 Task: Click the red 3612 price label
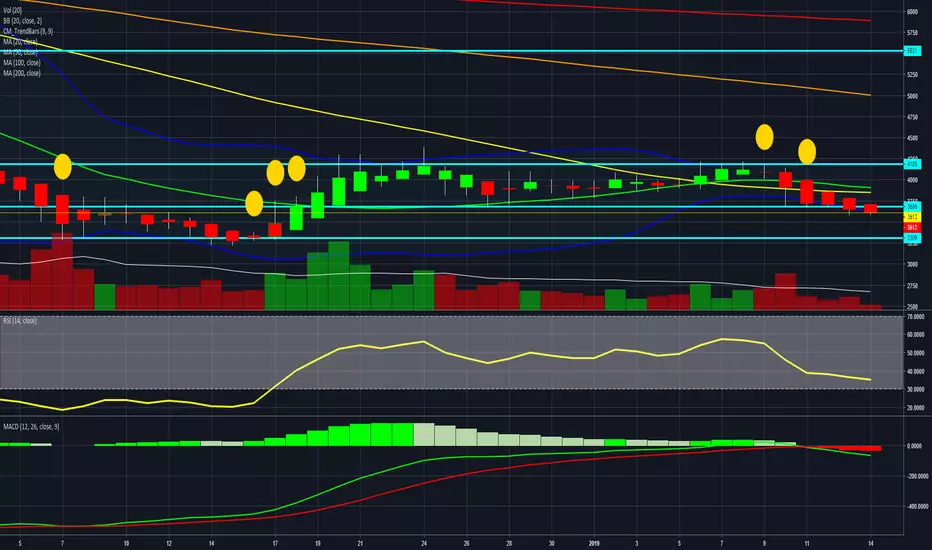(912, 227)
